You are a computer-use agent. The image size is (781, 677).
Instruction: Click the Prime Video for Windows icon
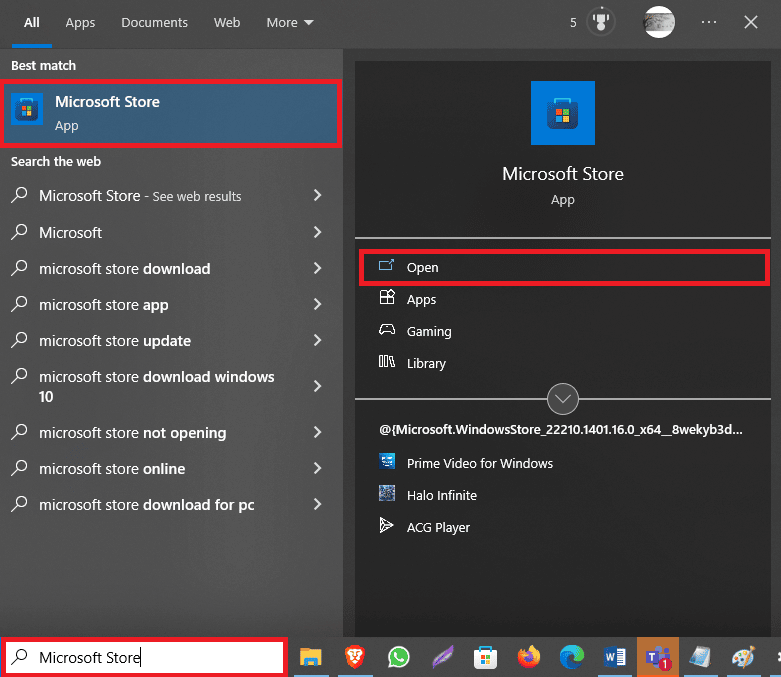pyautogui.click(x=387, y=462)
